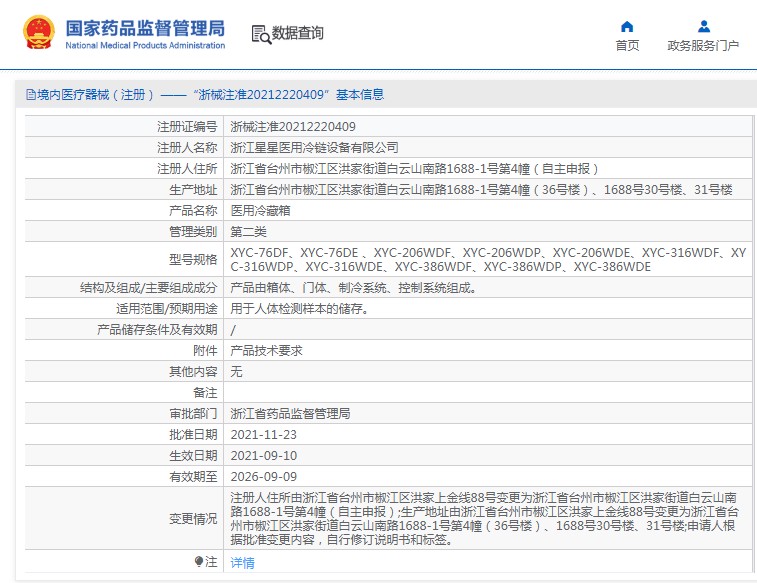
Task: Click the 产品技术要求 attachment value
Action: (266, 350)
